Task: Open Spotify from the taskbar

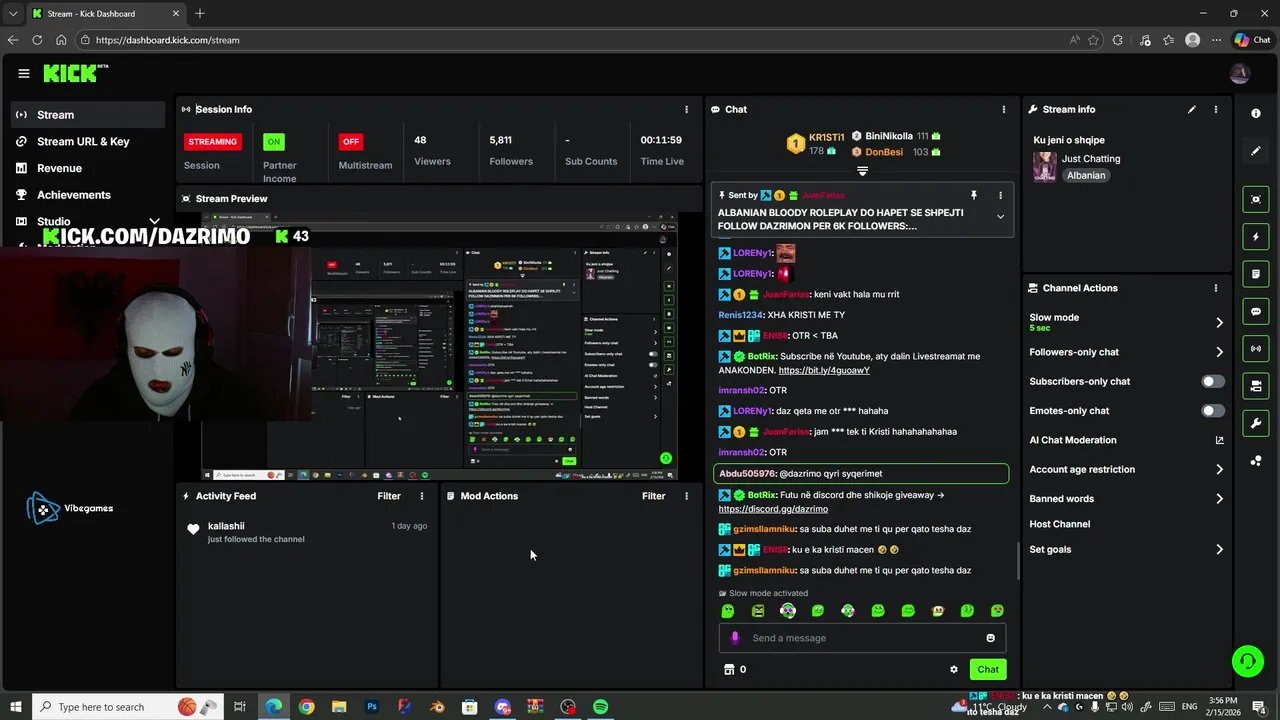Action: (600, 707)
